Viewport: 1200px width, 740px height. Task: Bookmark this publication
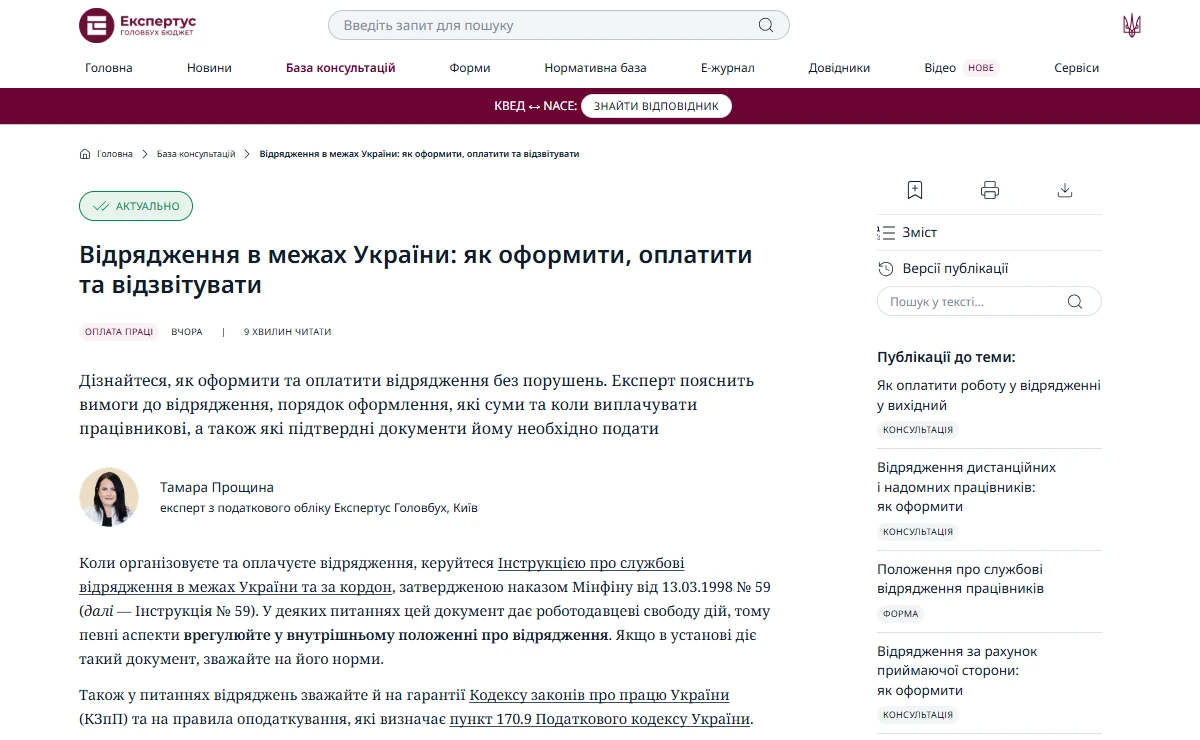(x=914, y=190)
